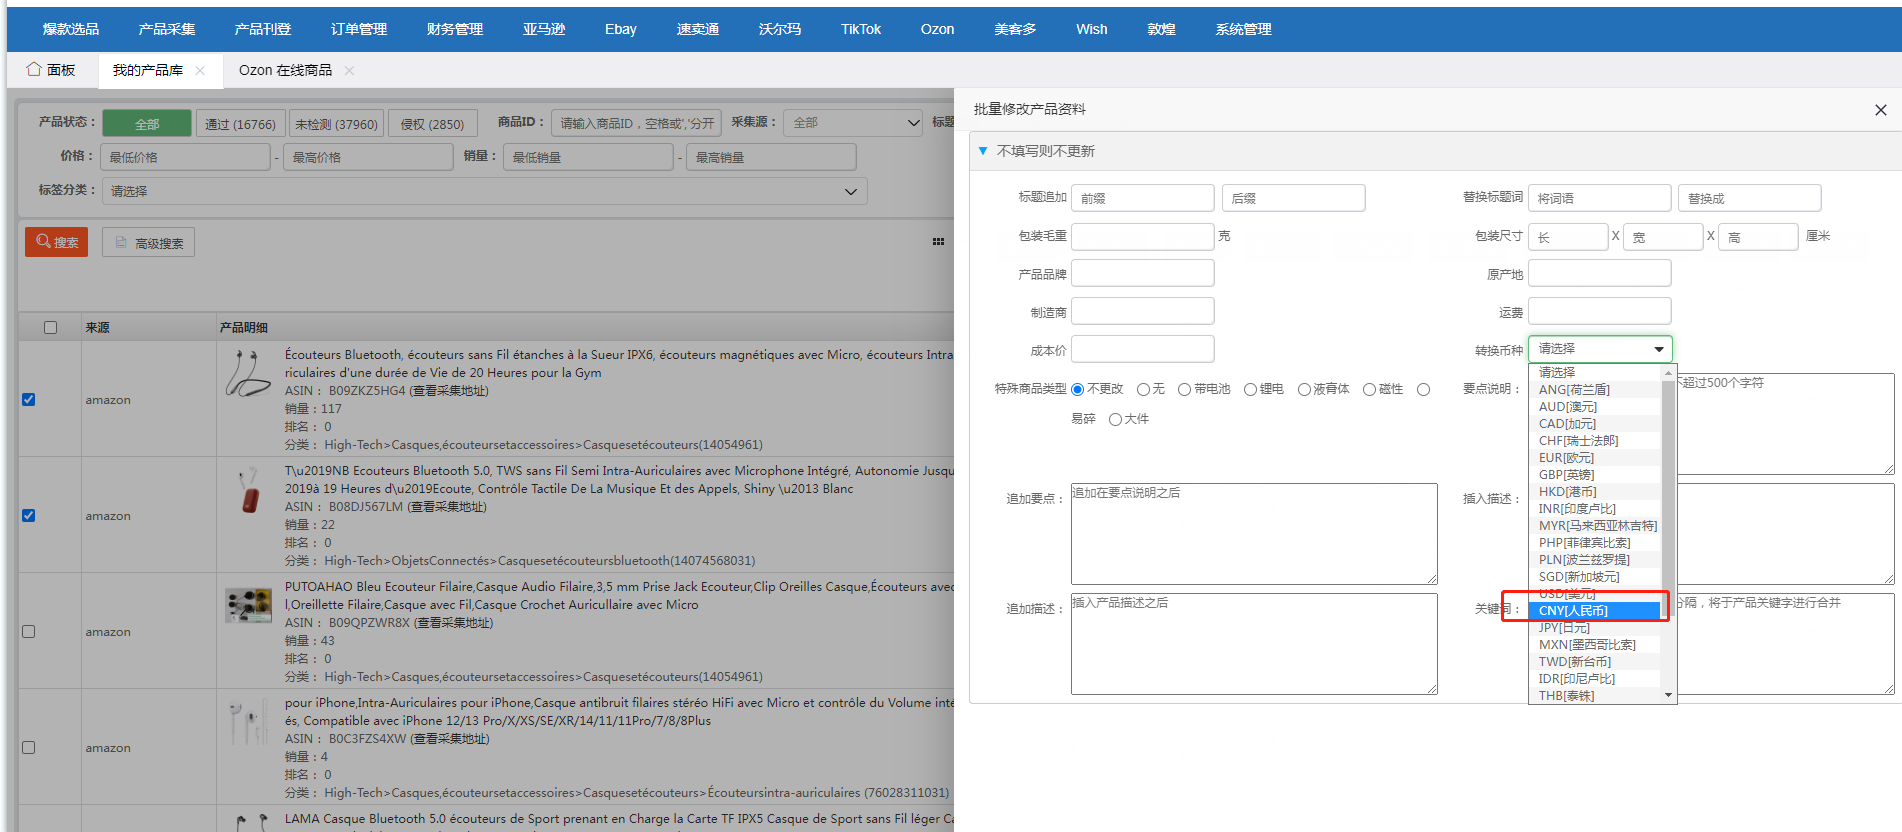
Task: Select the 带电池 radio option
Action: 1184,389
